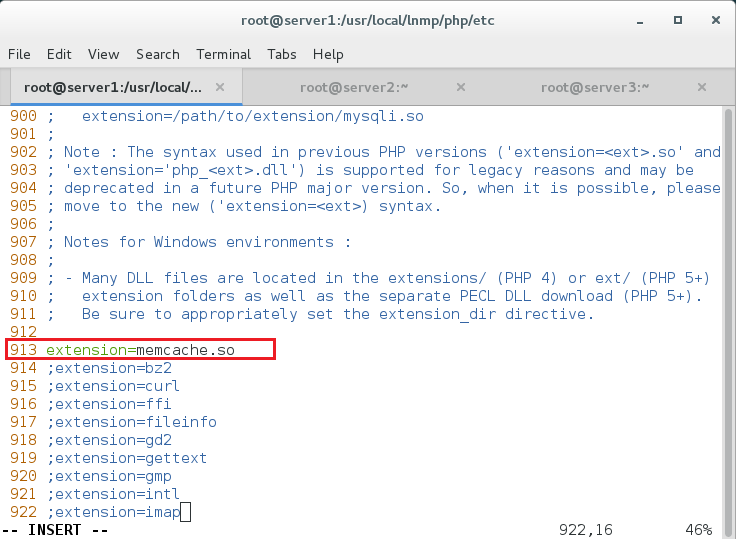Click the window title root@server1:/usr/local/lnmp/php/etc

[368, 21]
